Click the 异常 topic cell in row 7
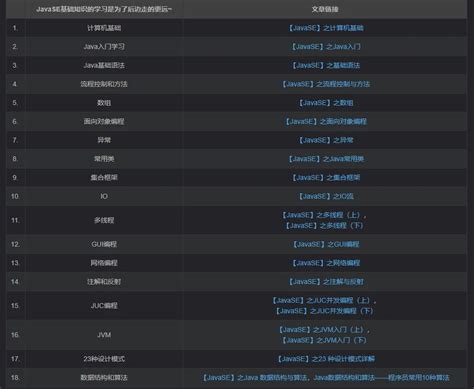This screenshot has height=389, width=474. pyautogui.click(x=104, y=140)
